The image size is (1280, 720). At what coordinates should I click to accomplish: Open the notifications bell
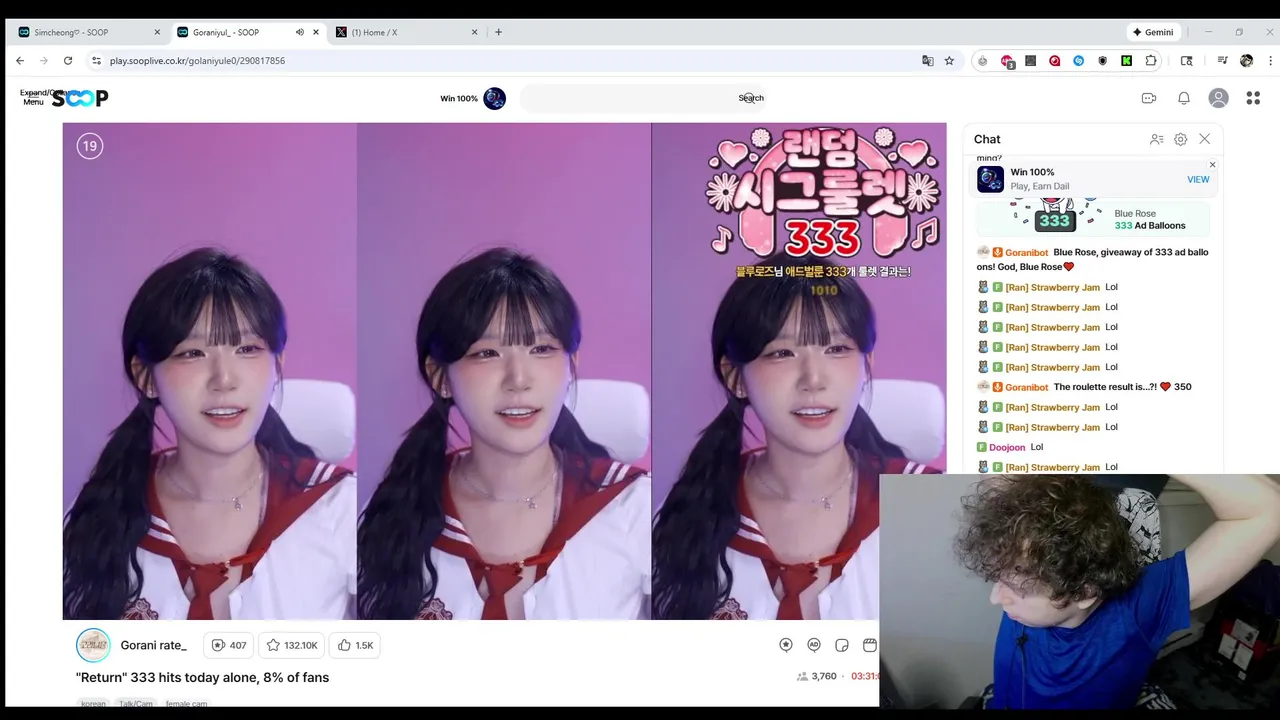[x=1184, y=98]
